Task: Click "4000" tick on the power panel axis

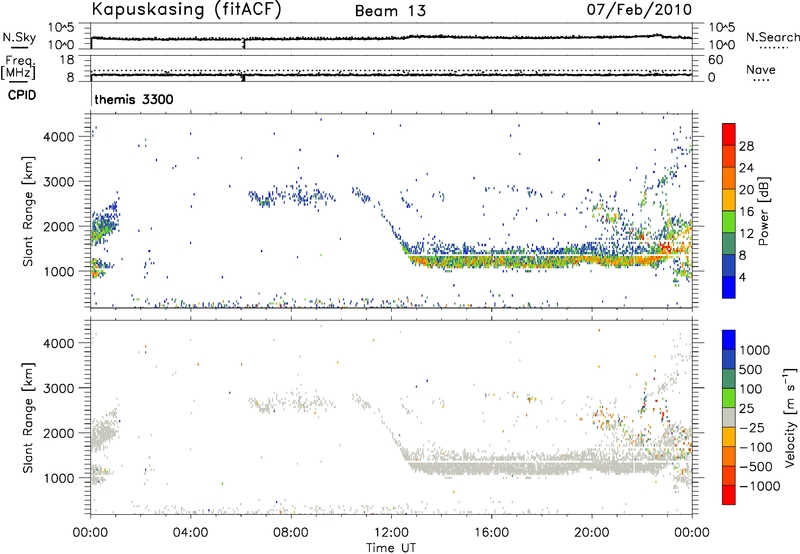Action: coord(58,137)
